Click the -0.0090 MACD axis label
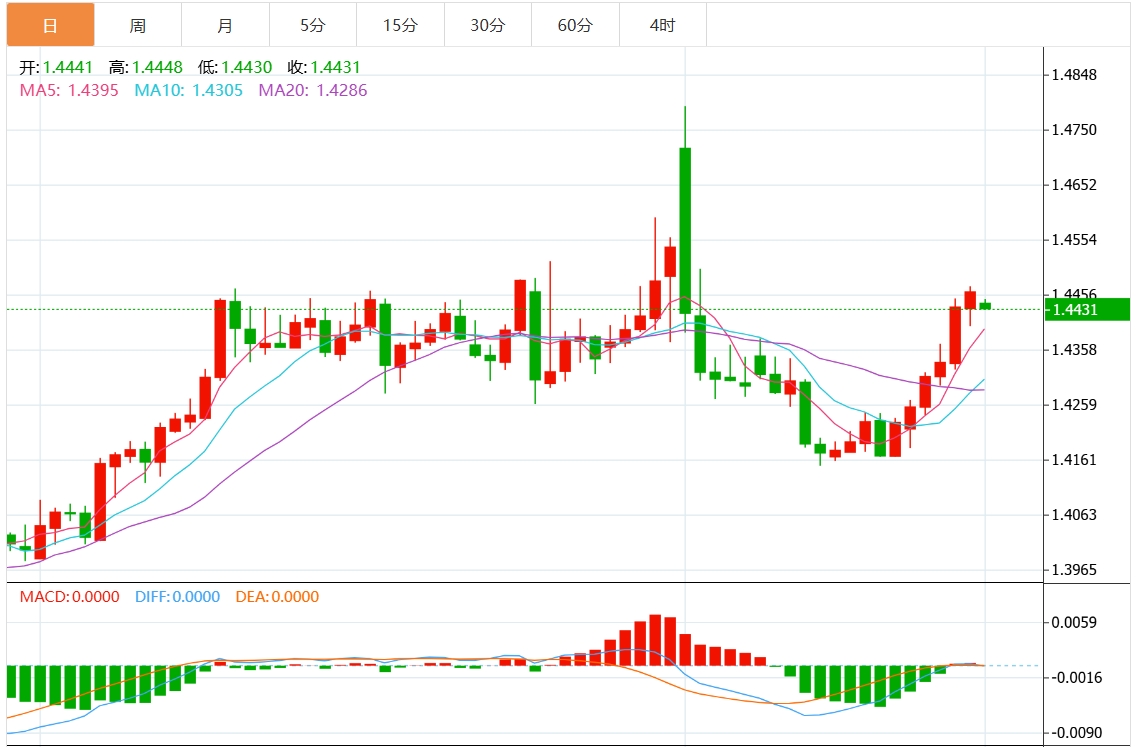The width and height of the screenshot is (1139, 747). [1076, 732]
